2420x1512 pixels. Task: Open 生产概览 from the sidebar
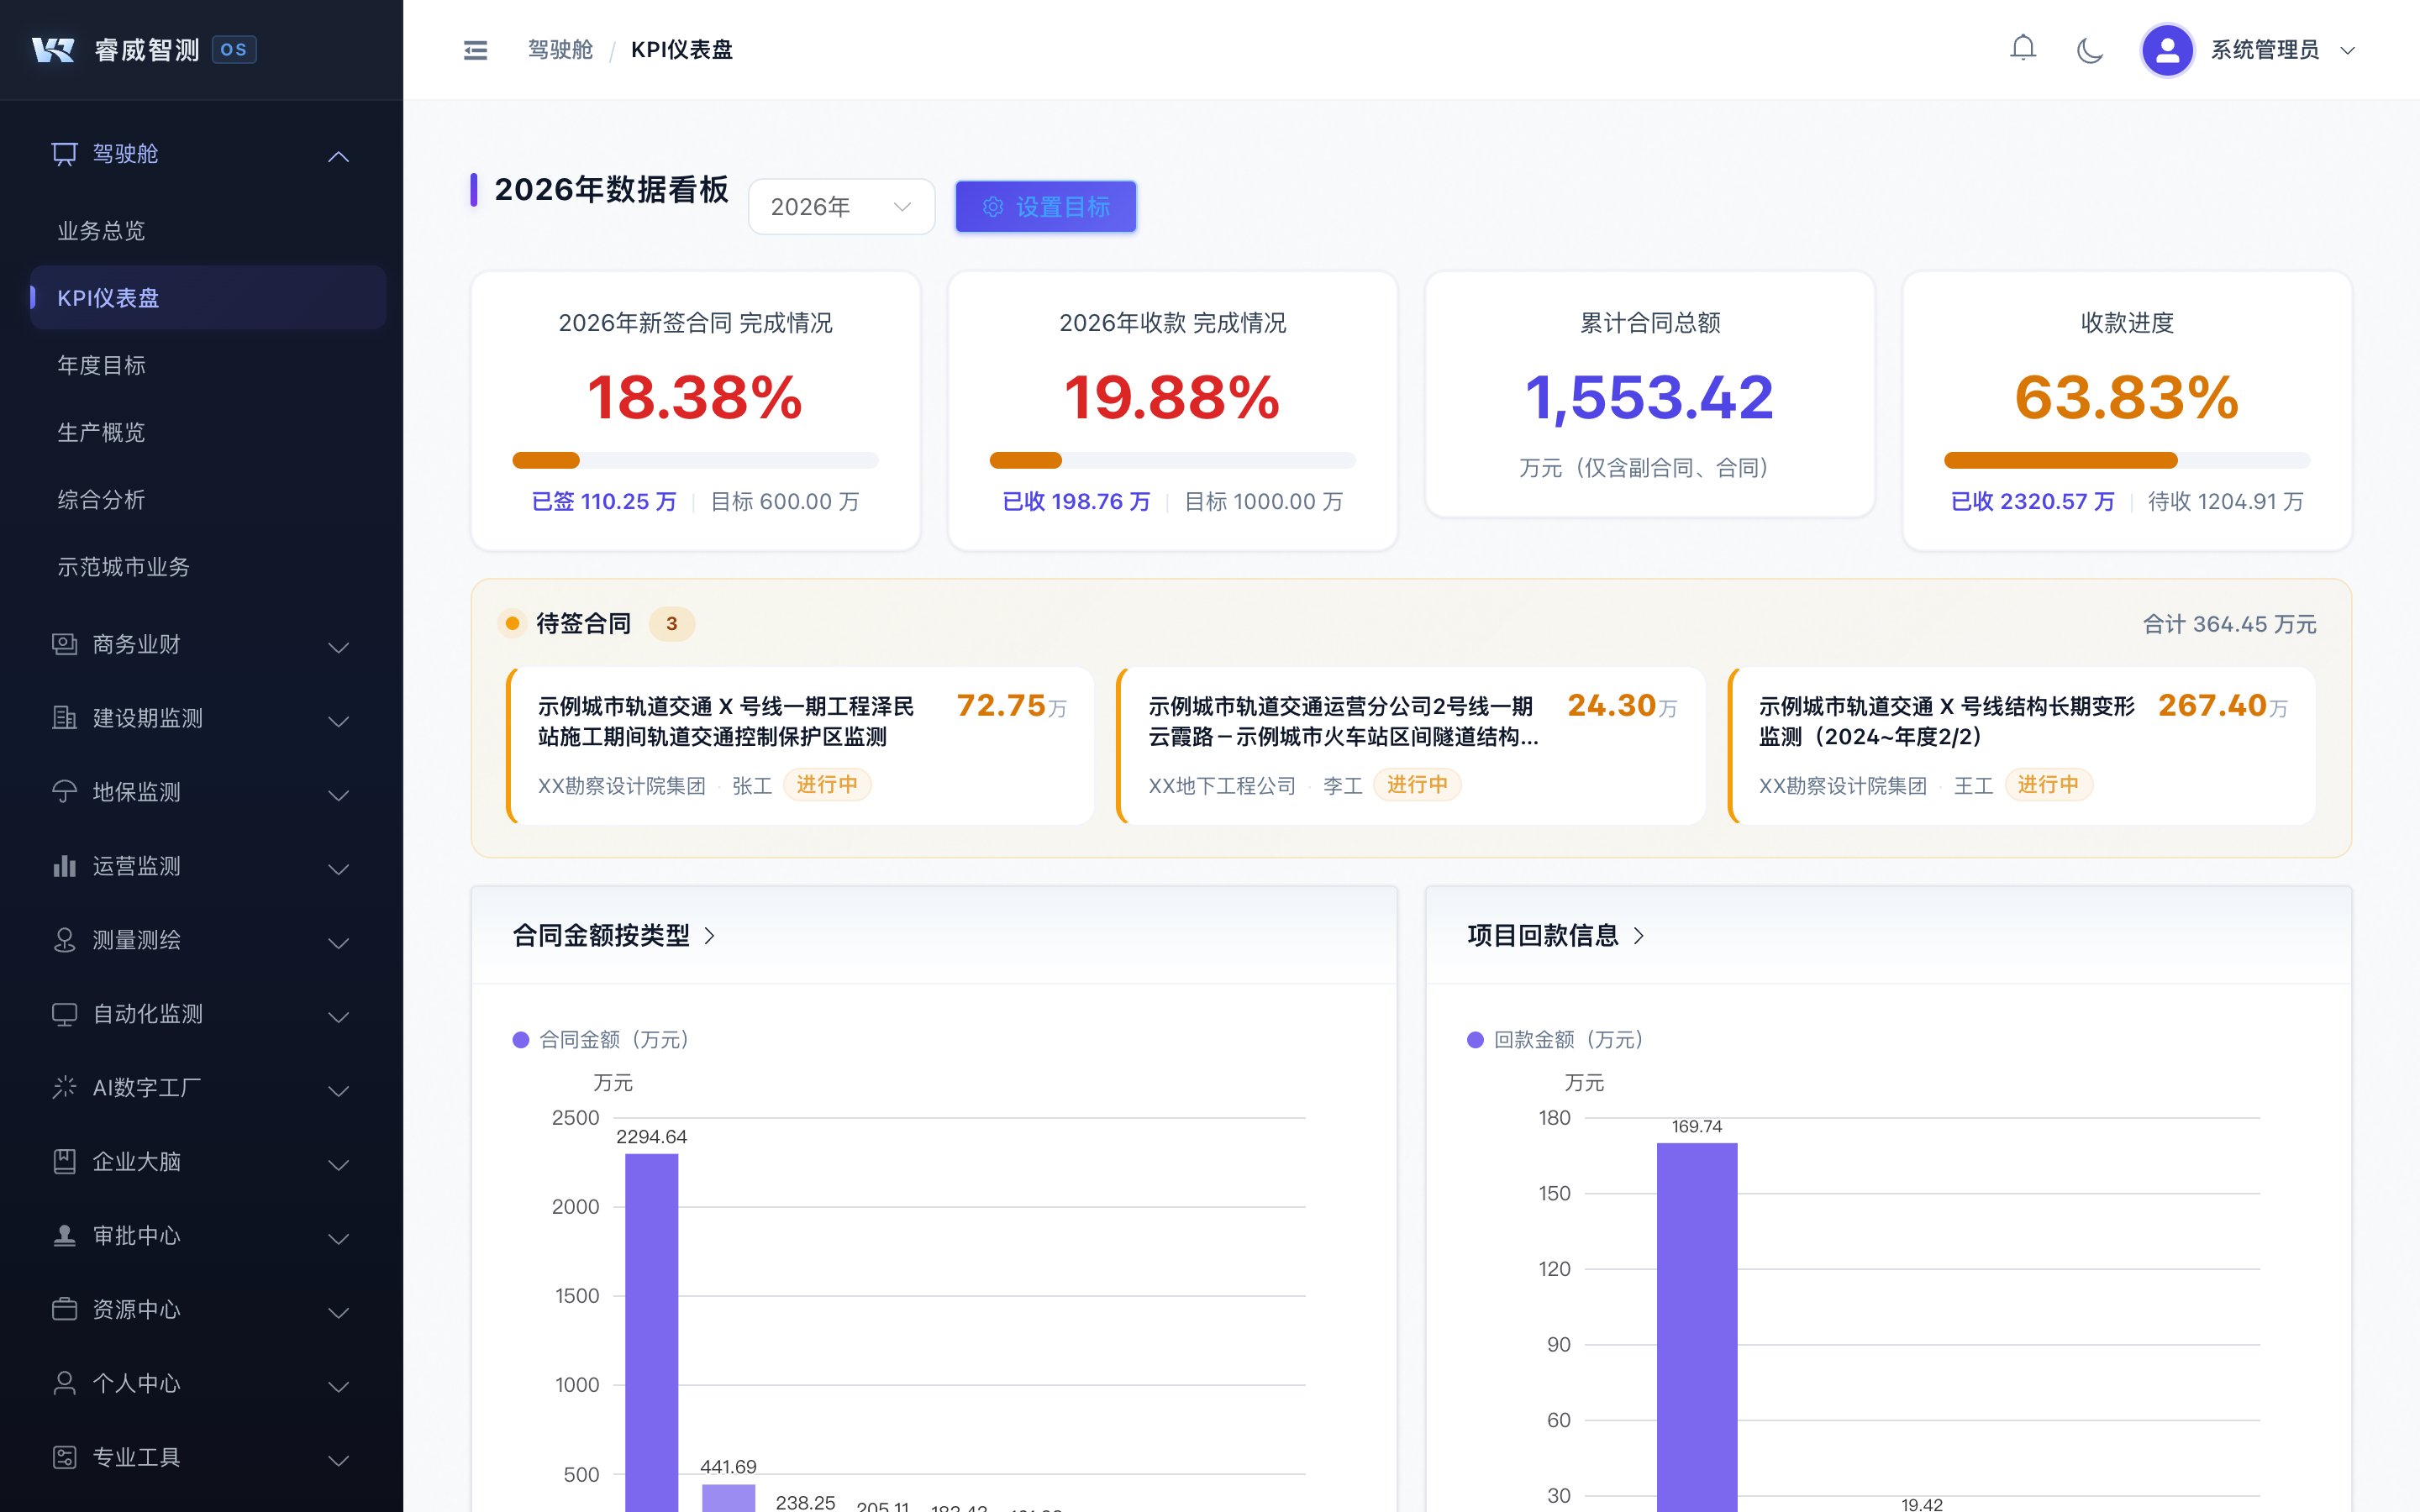tap(102, 432)
